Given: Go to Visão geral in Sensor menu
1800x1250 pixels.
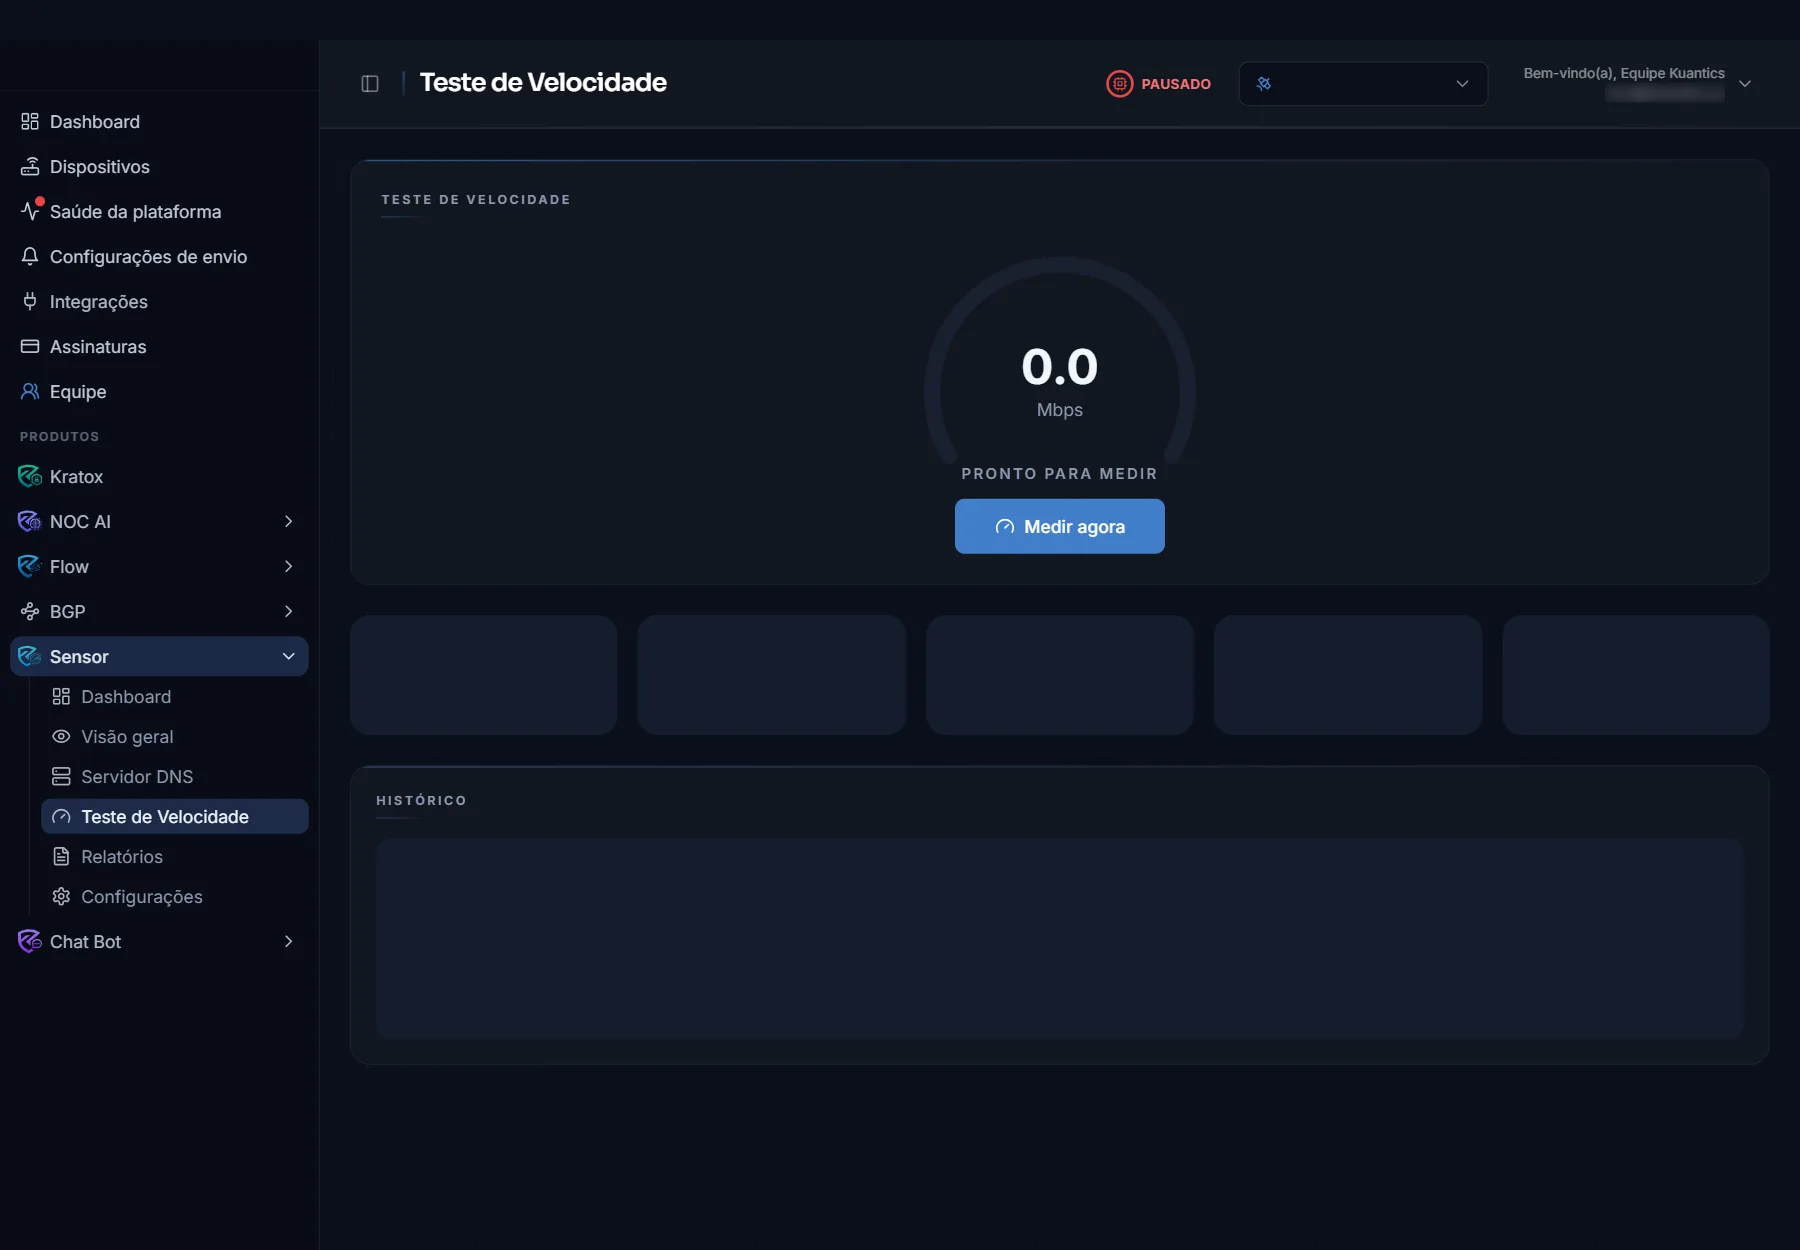Looking at the screenshot, I should pos(175,736).
